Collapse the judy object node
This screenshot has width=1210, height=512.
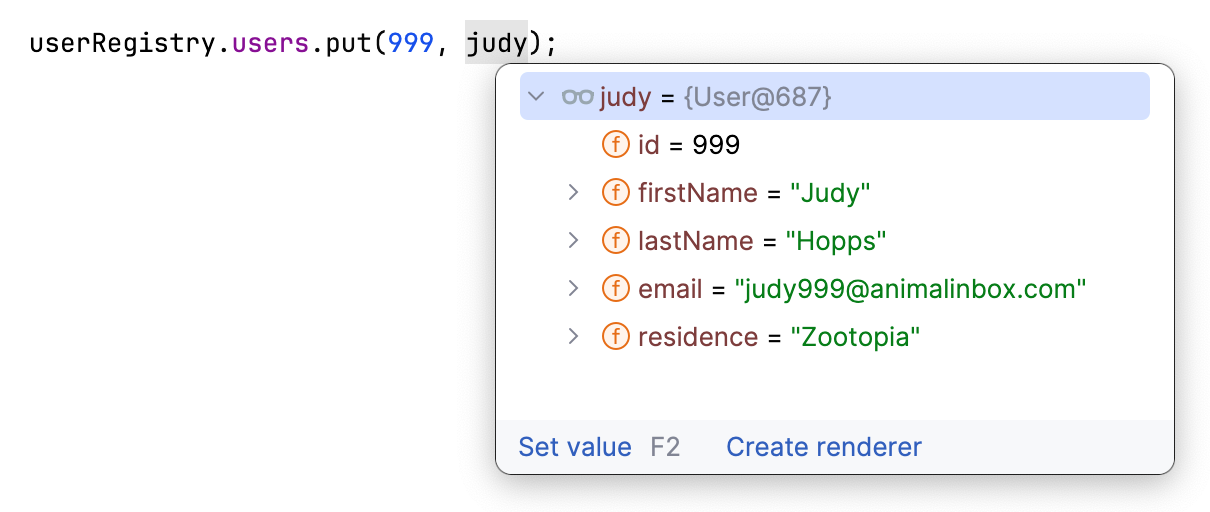point(537,97)
